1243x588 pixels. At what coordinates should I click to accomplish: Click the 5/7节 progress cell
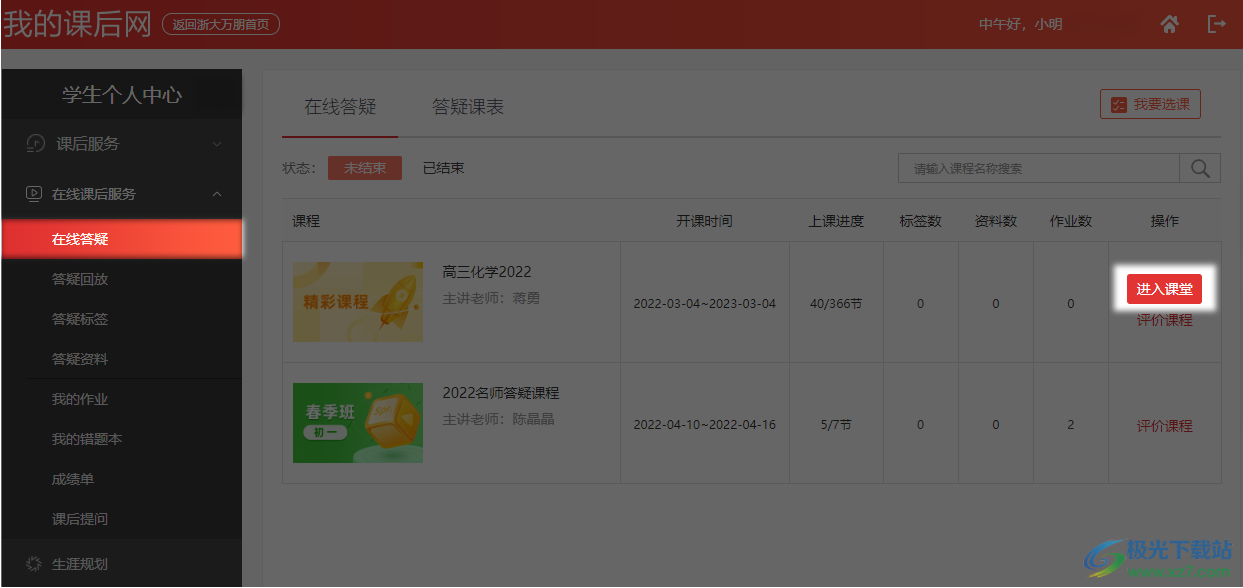pyautogui.click(x=836, y=425)
